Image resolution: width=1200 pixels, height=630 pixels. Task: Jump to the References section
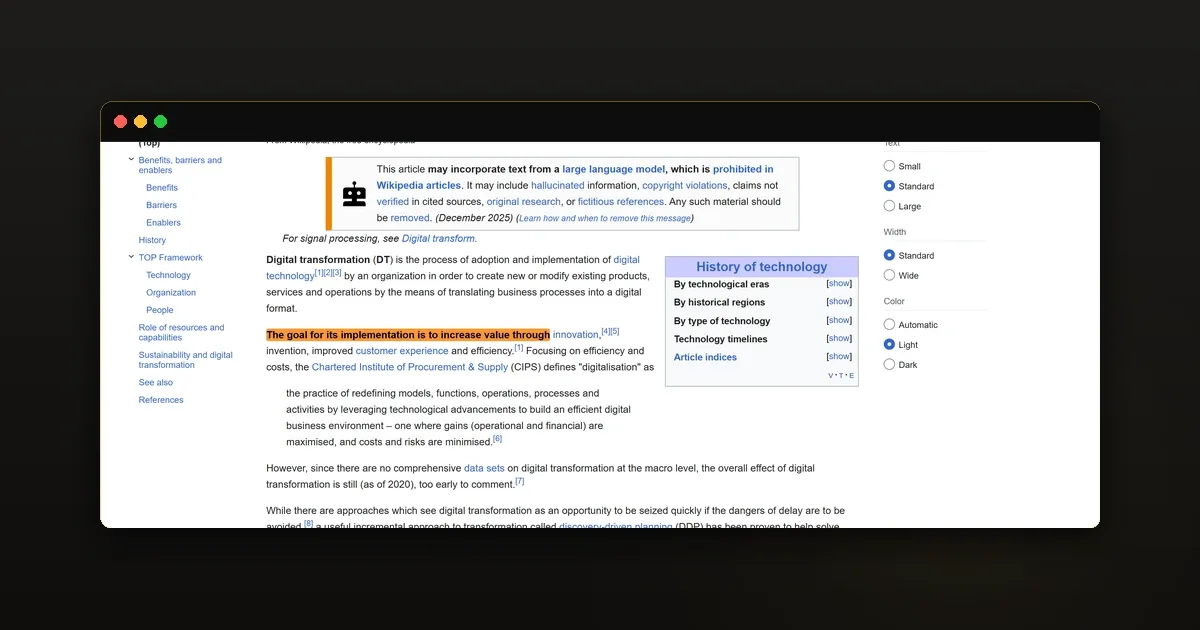point(161,400)
